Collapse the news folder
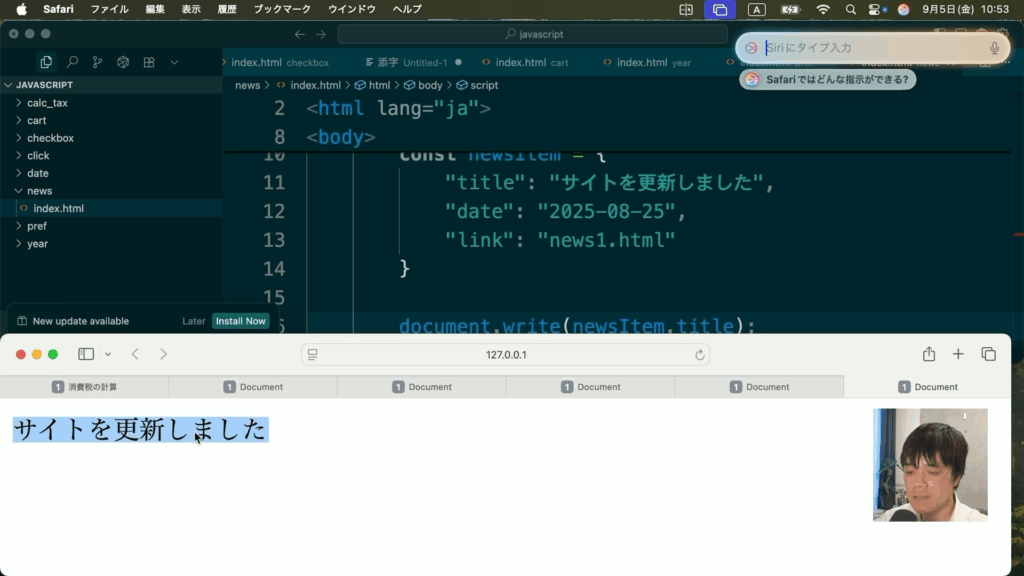This screenshot has width=1024, height=576. (39, 191)
